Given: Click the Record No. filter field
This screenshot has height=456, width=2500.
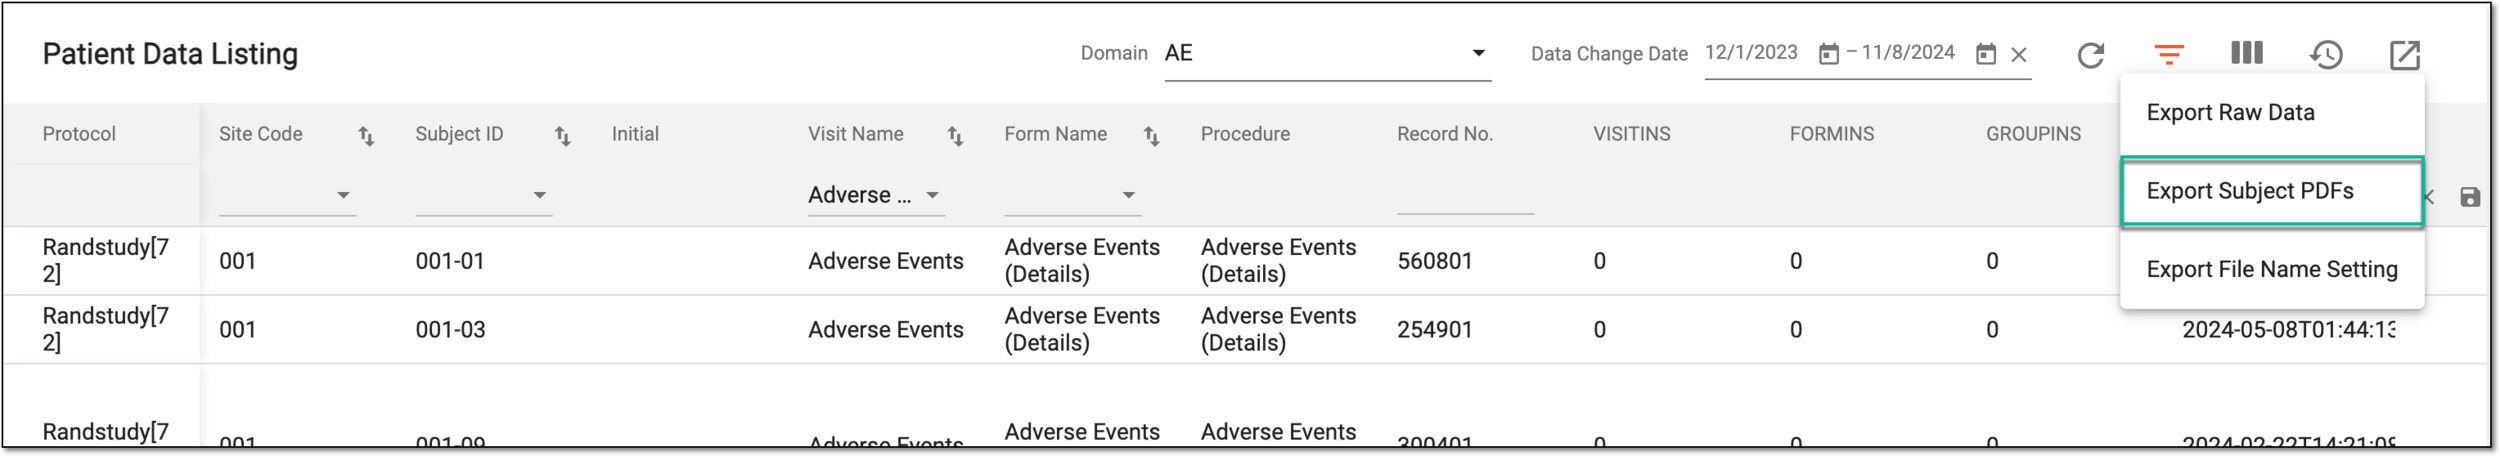Looking at the screenshot, I should (x=1465, y=196).
